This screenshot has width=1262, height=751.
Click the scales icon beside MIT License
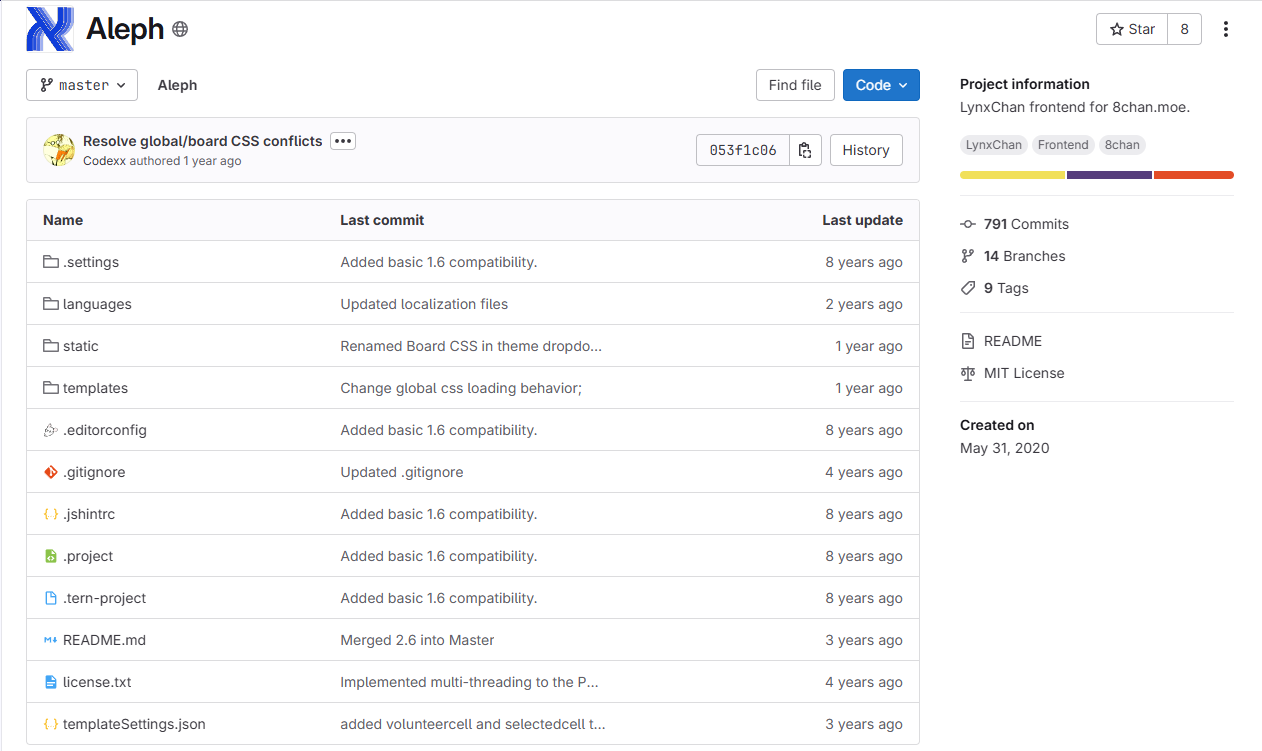(x=967, y=373)
